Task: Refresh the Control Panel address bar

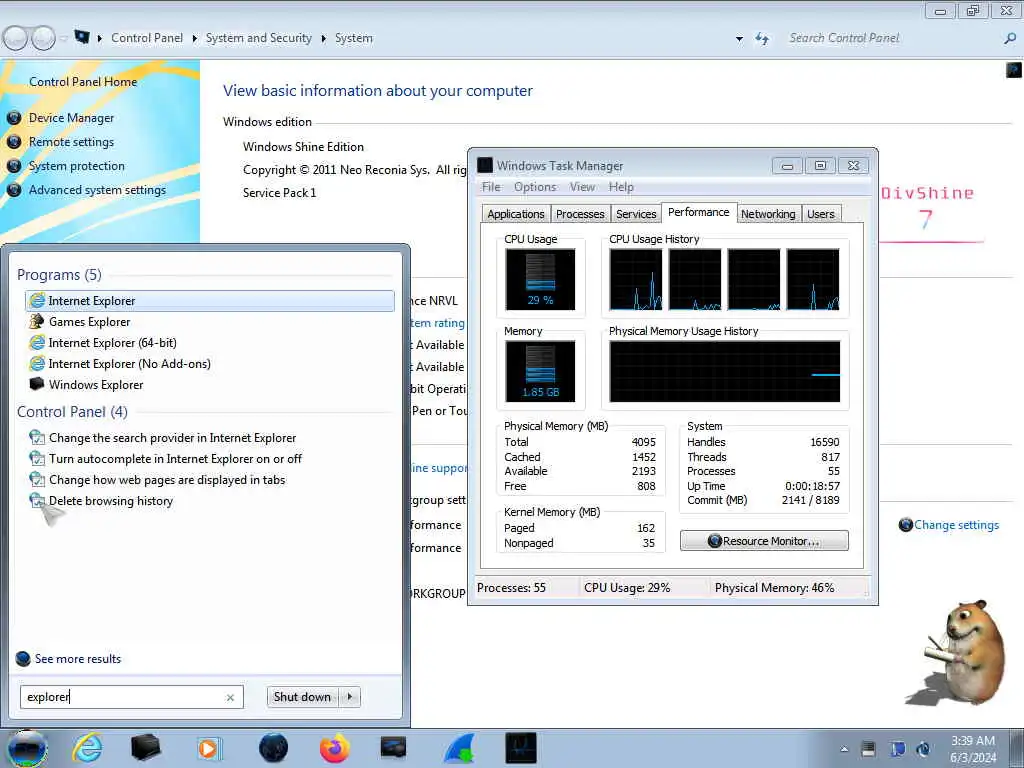Action: [x=762, y=39]
